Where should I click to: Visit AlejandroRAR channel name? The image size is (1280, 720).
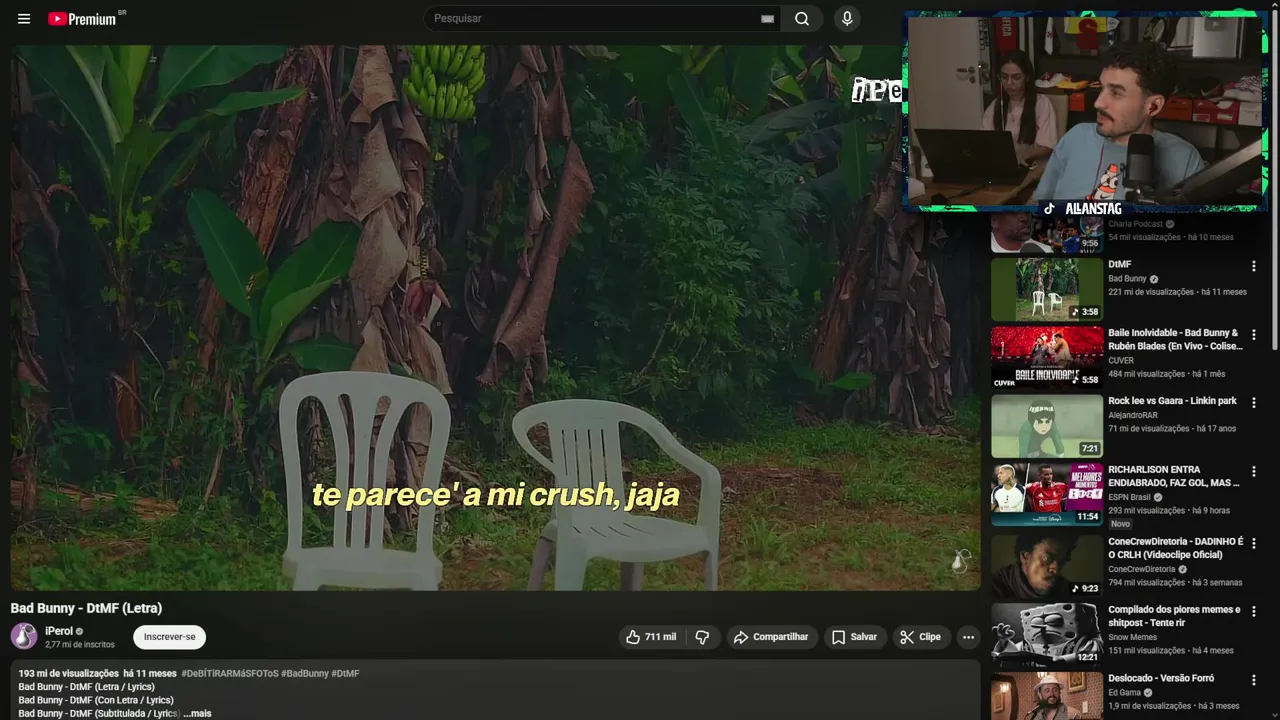(x=1133, y=415)
